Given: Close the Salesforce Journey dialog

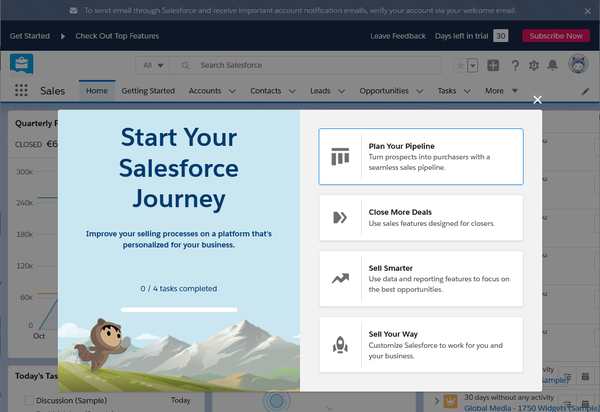Looking at the screenshot, I should [x=537, y=100].
